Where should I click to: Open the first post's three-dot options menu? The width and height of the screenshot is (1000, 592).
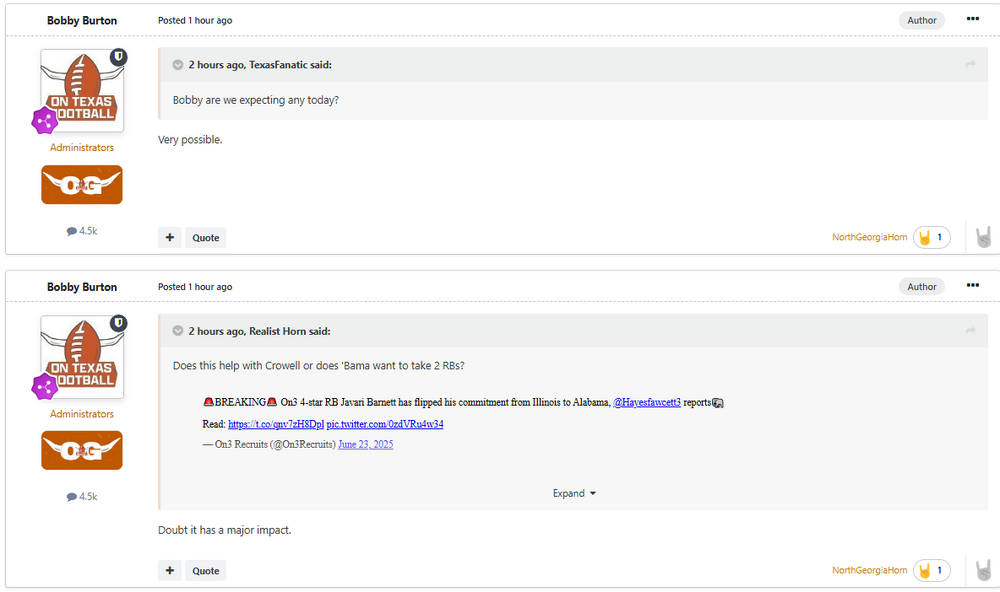coord(973,19)
